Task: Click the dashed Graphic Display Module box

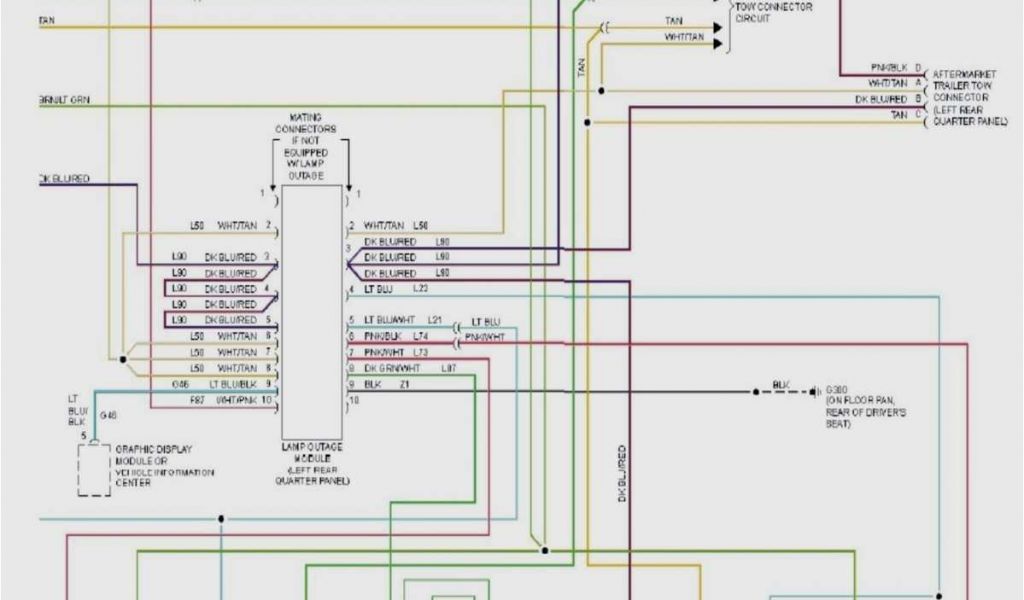Action: (x=94, y=469)
